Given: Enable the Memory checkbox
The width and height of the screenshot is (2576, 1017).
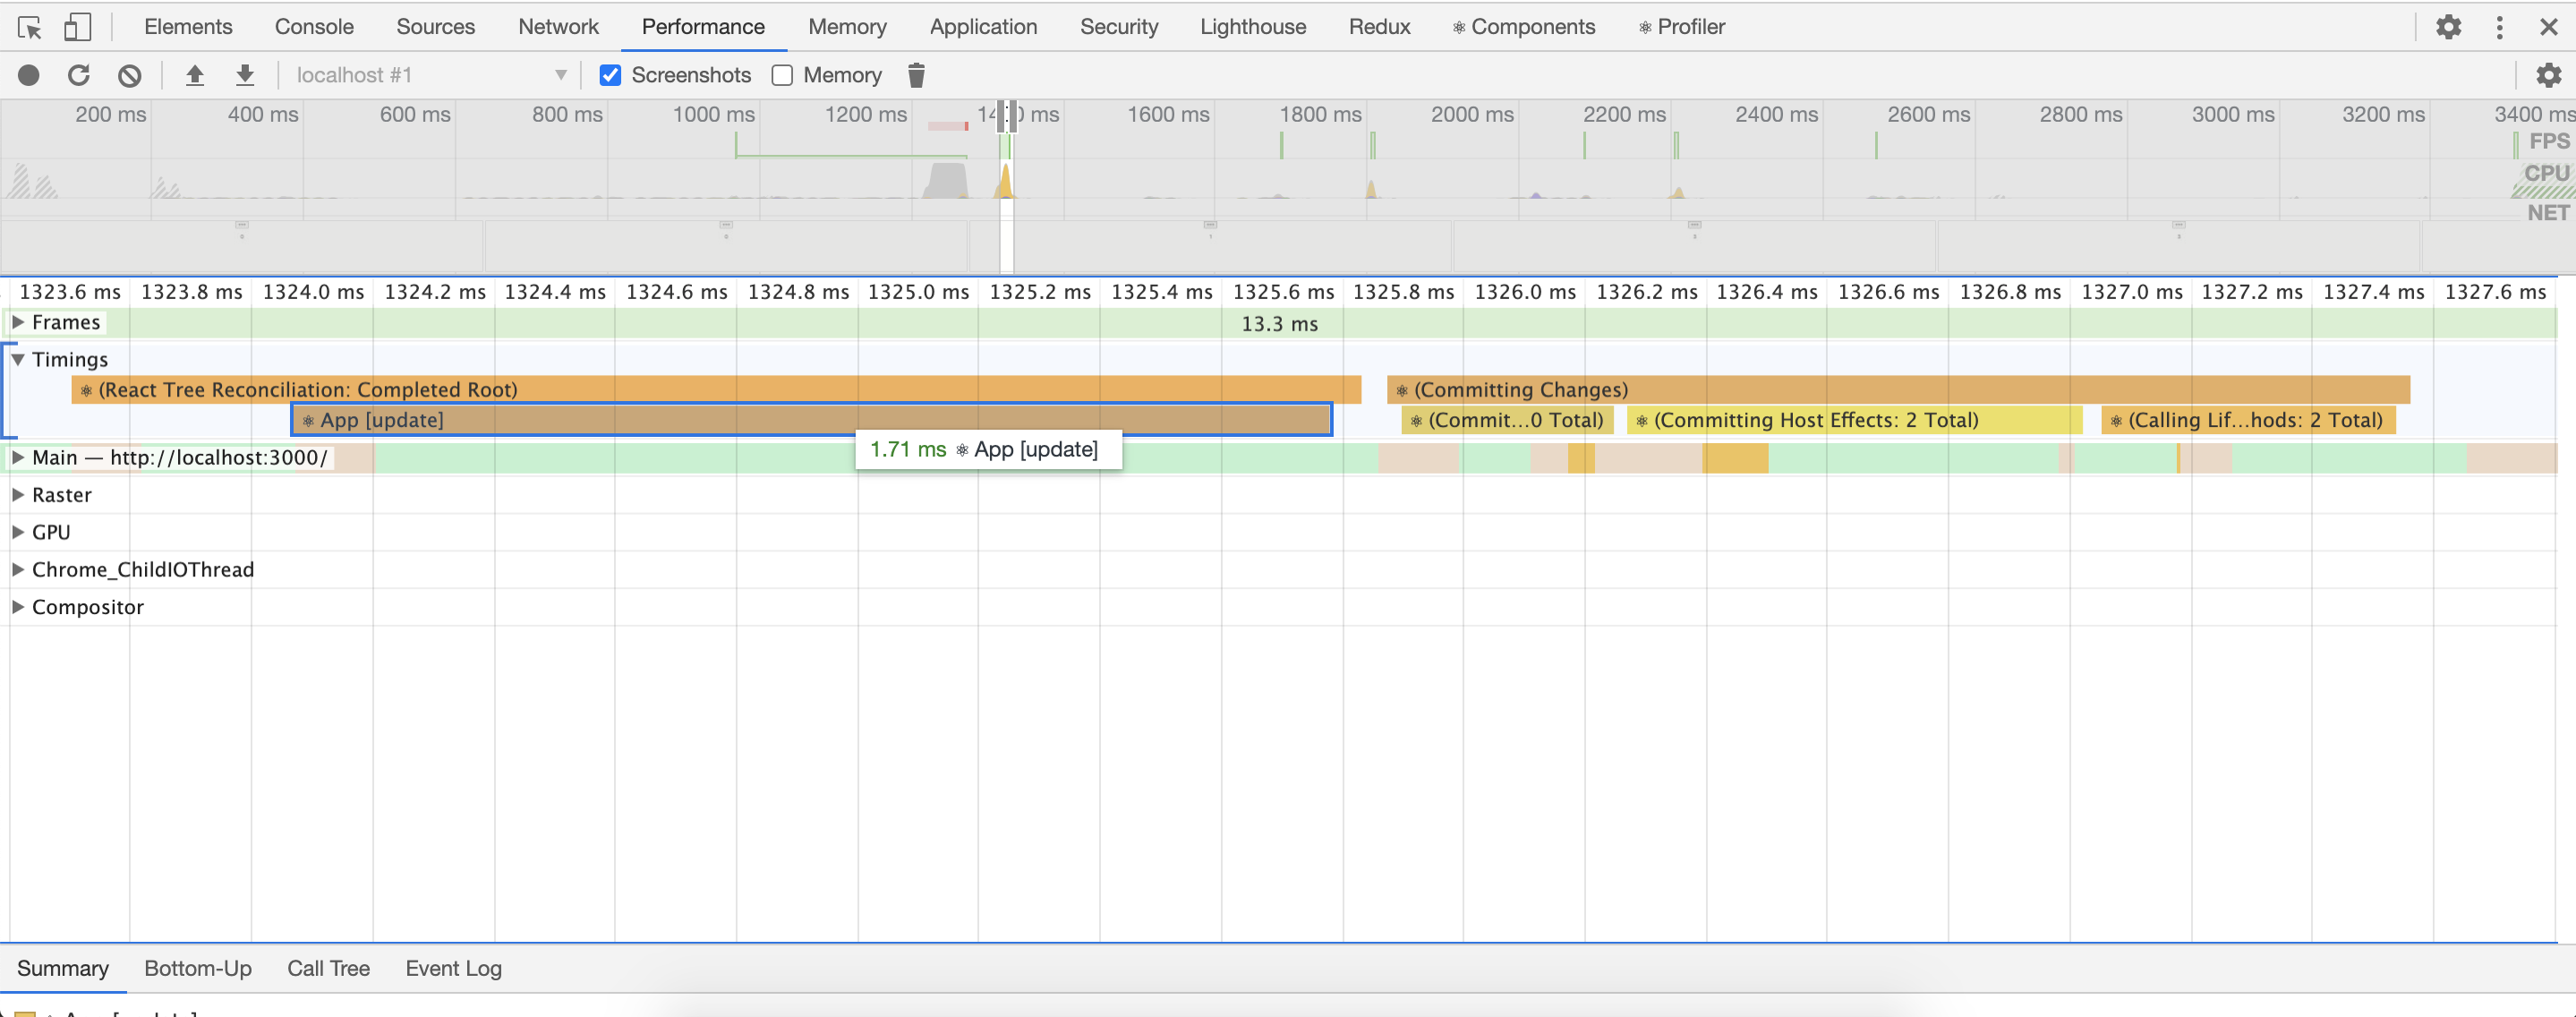Looking at the screenshot, I should tap(782, 75).
